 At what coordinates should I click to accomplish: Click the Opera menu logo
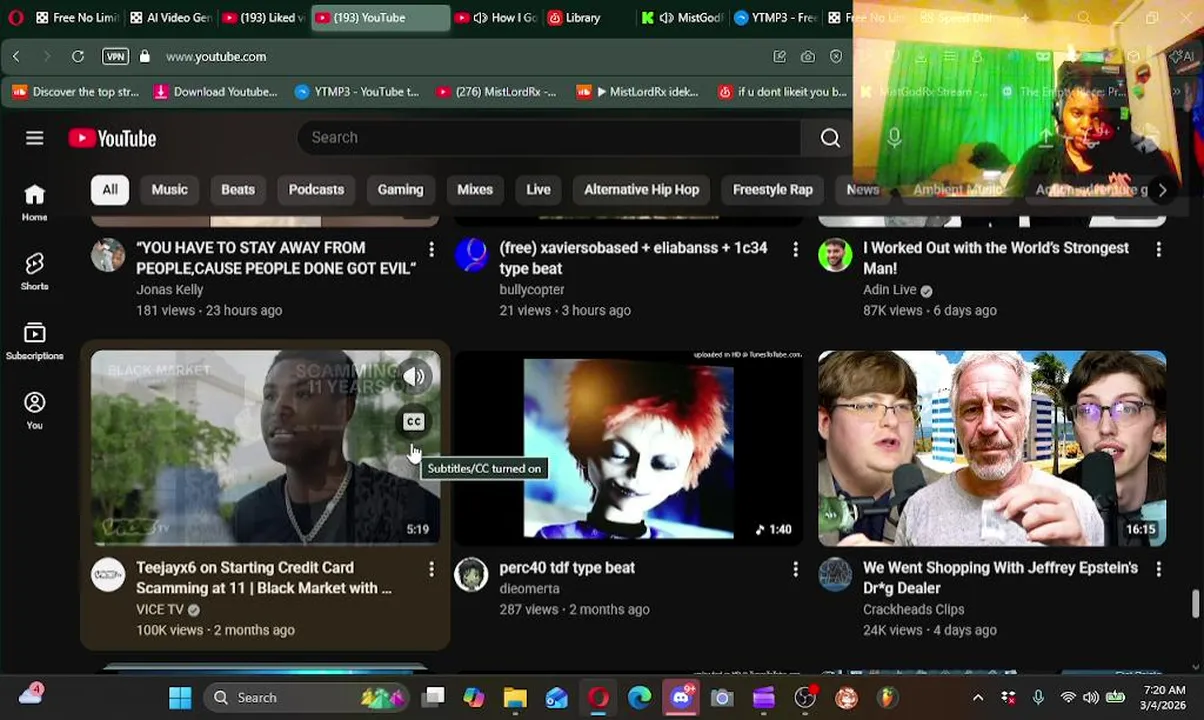pos(14,17)
